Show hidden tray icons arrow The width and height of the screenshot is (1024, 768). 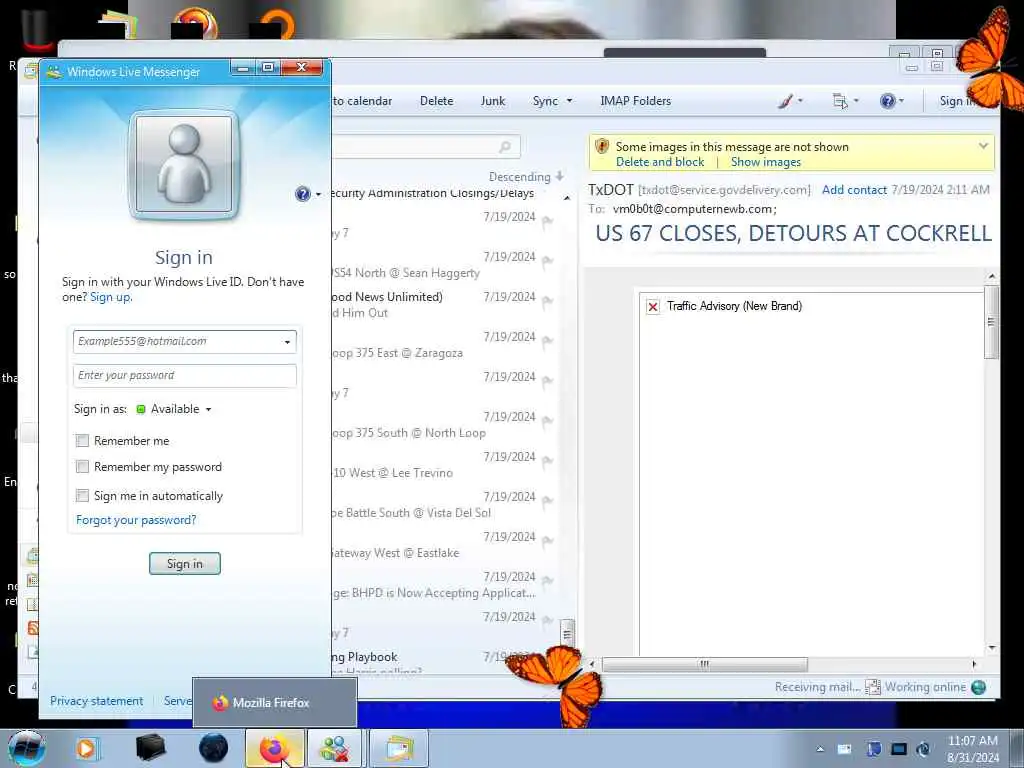(820, 749)
